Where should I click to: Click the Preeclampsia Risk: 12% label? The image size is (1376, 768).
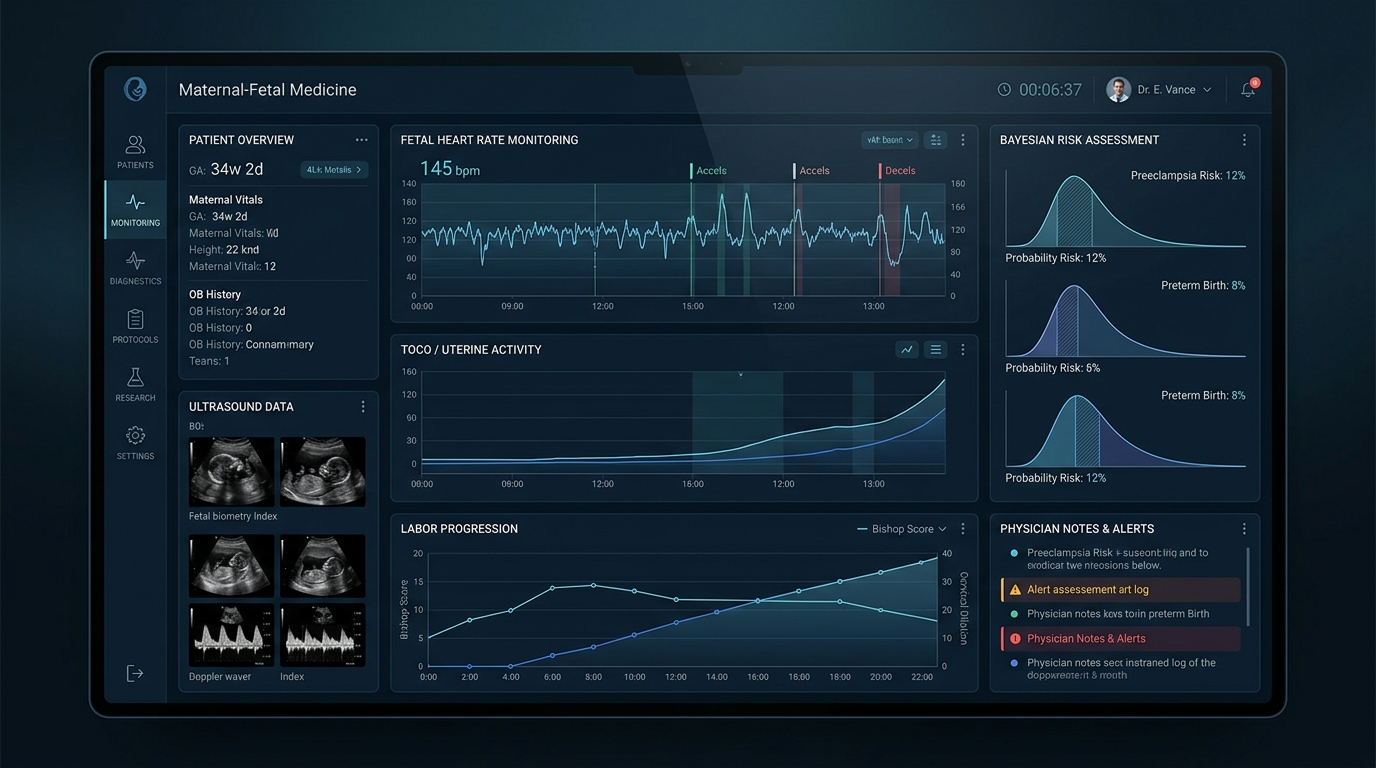[1188, 176]
